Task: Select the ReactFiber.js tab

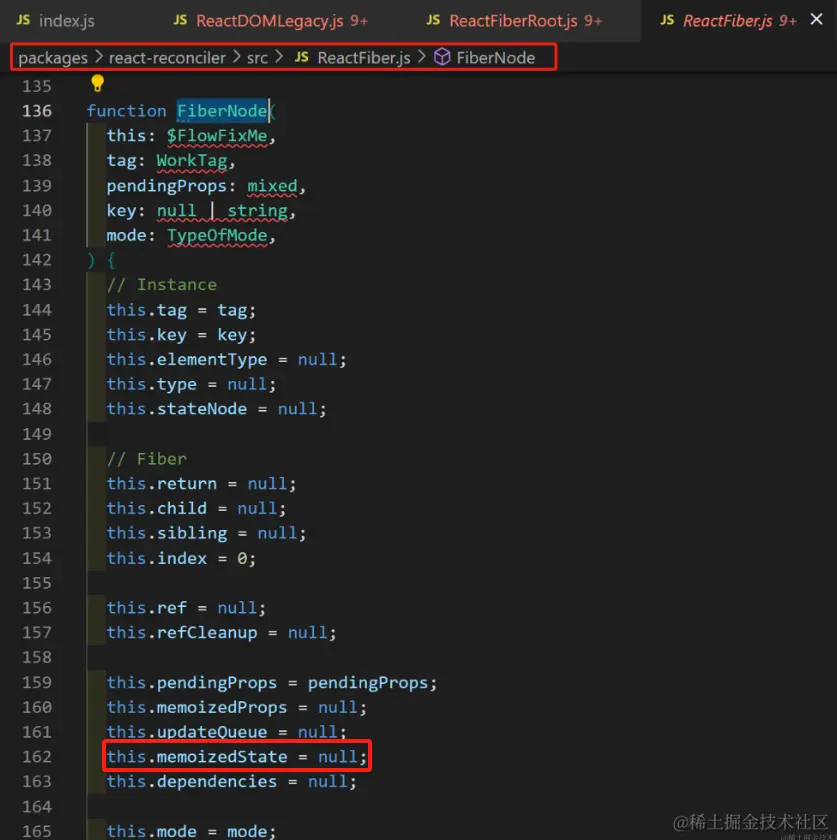Action: coord(729,21)
